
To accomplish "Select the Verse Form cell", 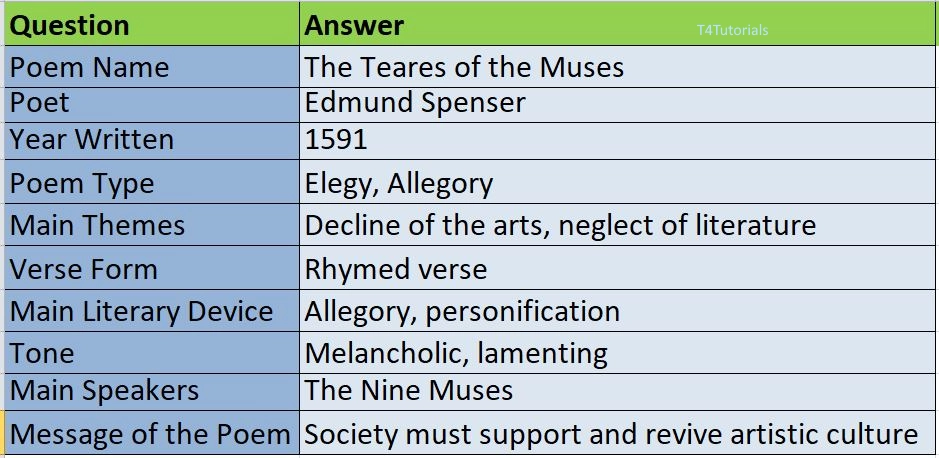I will tap(152, 268).
